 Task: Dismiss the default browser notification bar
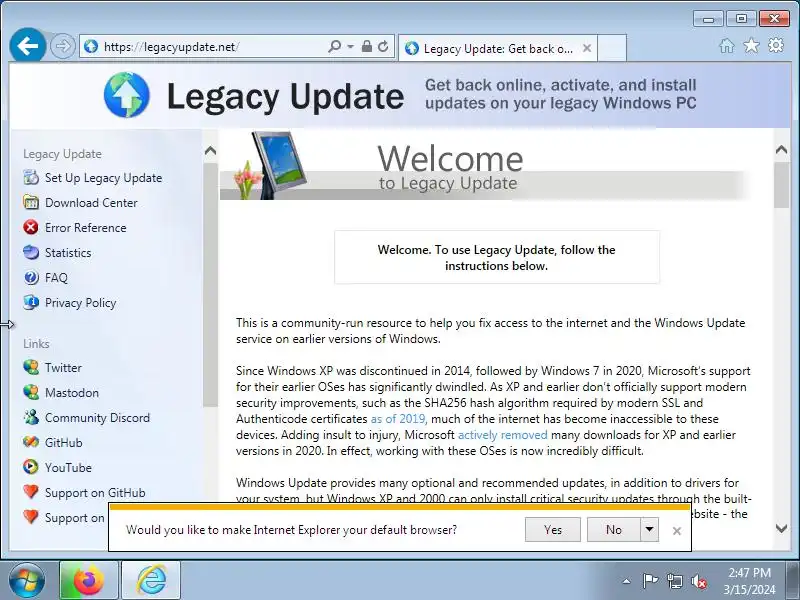coord(677,531)
